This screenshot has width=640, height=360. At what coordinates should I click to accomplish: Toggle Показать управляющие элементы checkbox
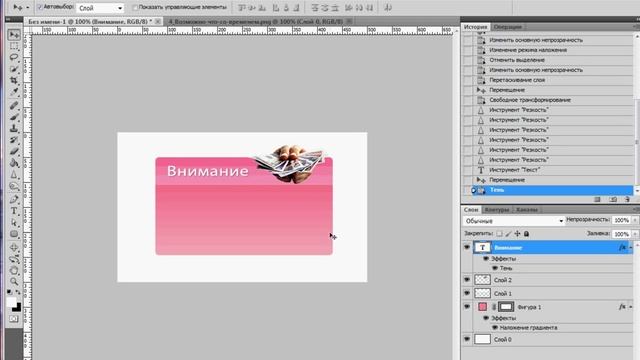[x=135, y=7]
